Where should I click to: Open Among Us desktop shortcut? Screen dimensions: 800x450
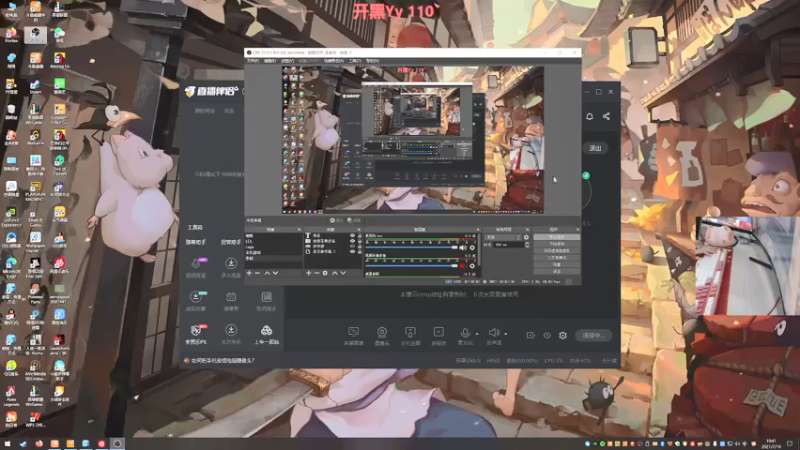60,61
